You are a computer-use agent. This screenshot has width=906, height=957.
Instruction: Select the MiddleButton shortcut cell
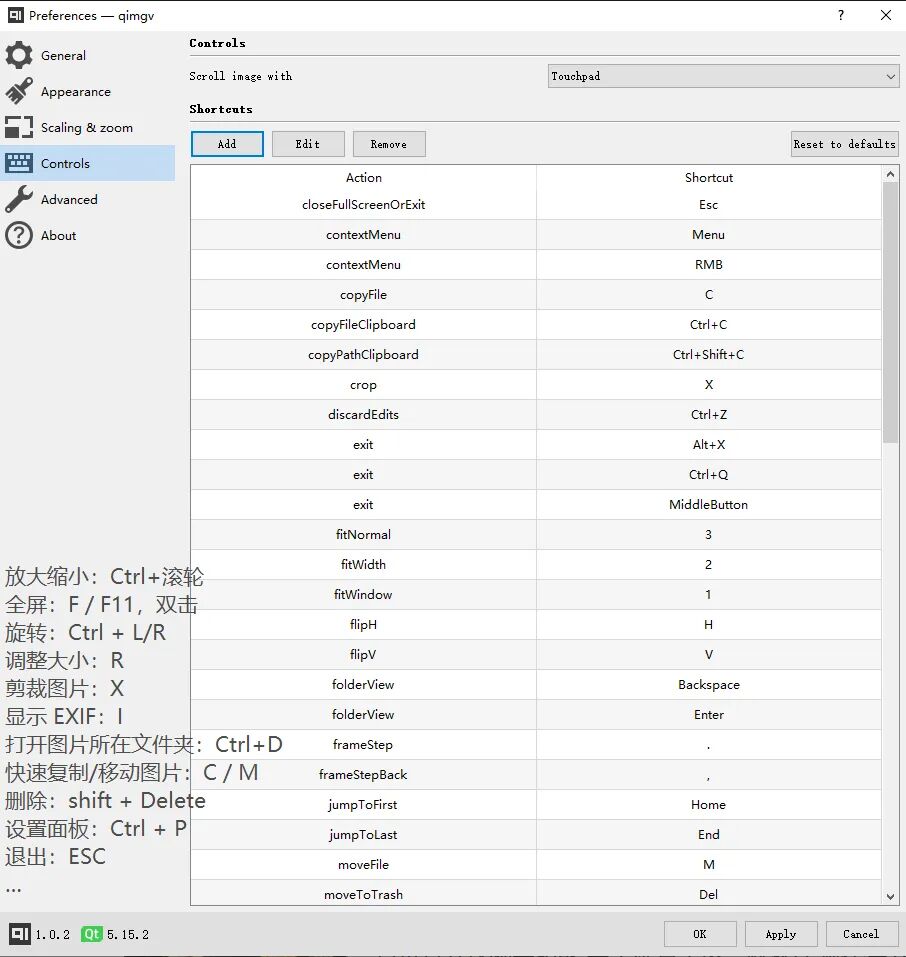click(708, 504)
